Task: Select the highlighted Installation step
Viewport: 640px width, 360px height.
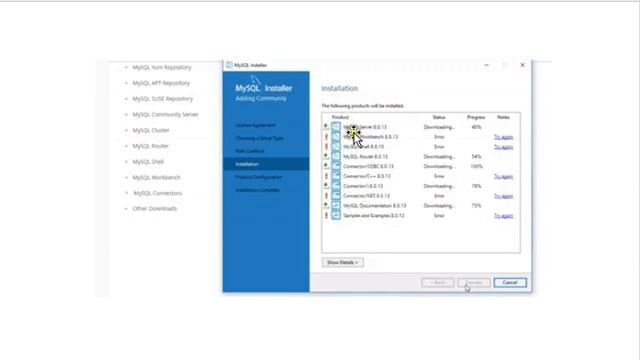Action: [x=266, y=164]
